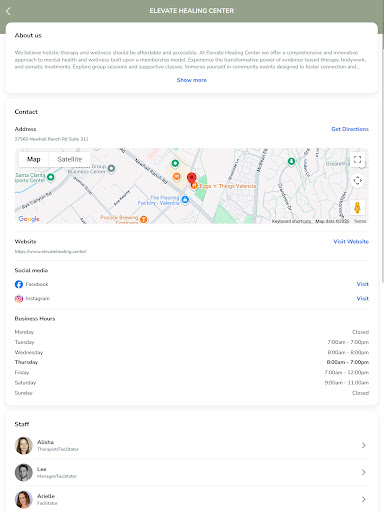
Task: Expand About us with Show more
Action: [191, 80]
